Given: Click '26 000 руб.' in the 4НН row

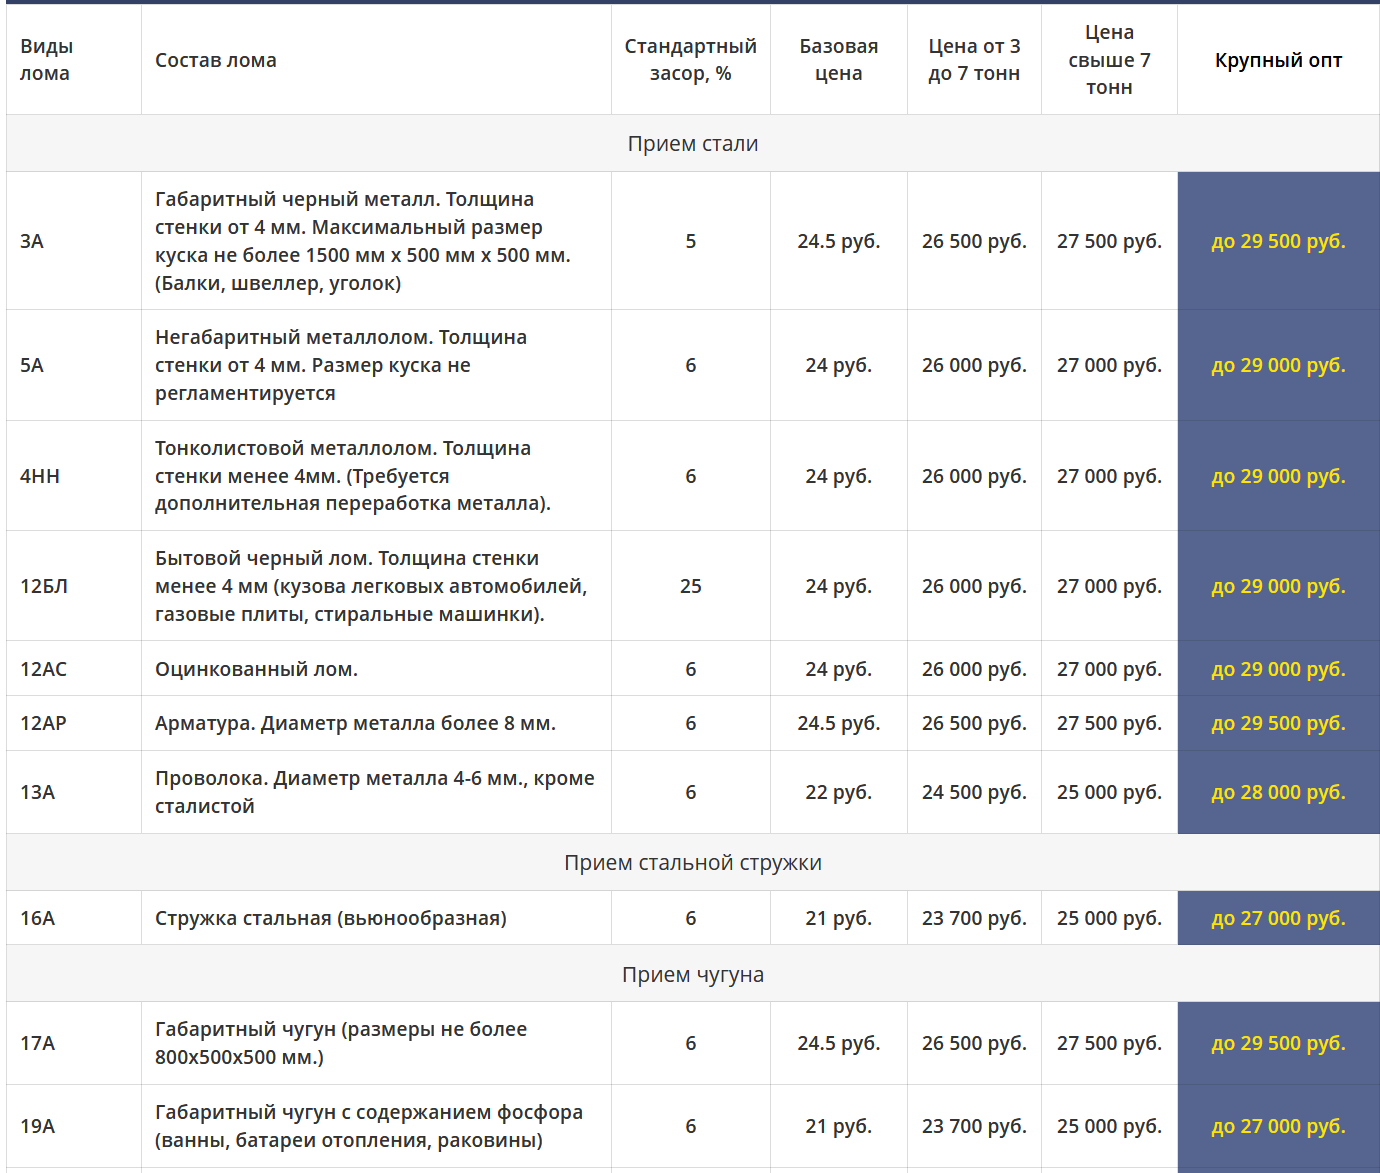Looking at the screenshot, I should click(x=974, y=476).
